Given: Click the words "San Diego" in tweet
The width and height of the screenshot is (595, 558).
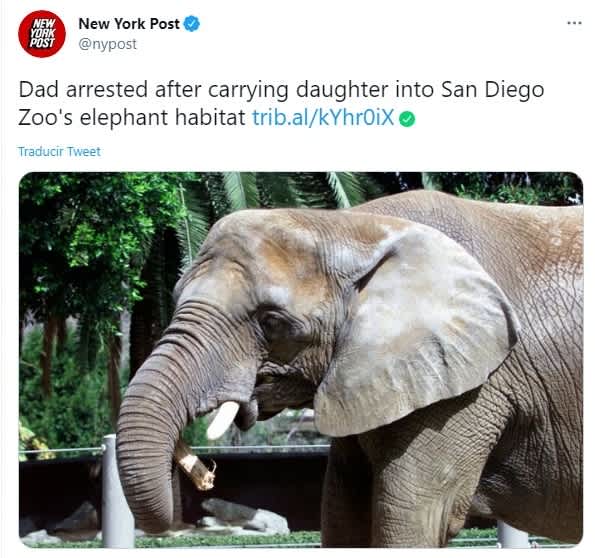Looking at the screenshot, I should coord(493,90).
